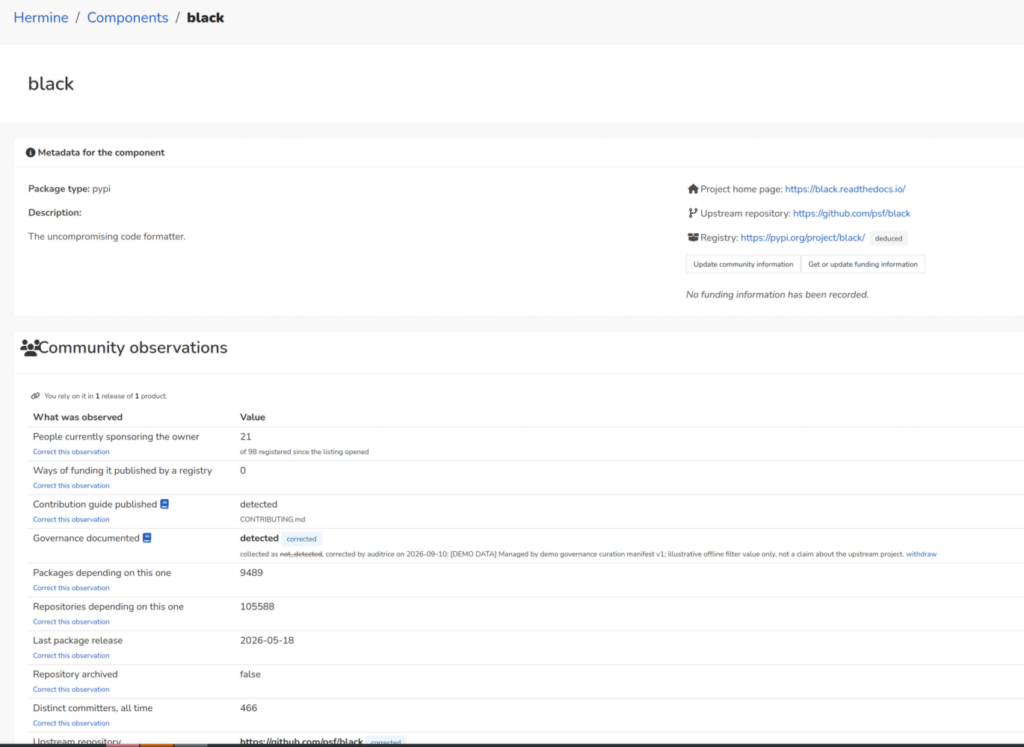Image resolution: width=1024 pixels, height=747 pixels.
Task: Click the link icon beside 'You rely on it'
Action: [x=35, y=396]
